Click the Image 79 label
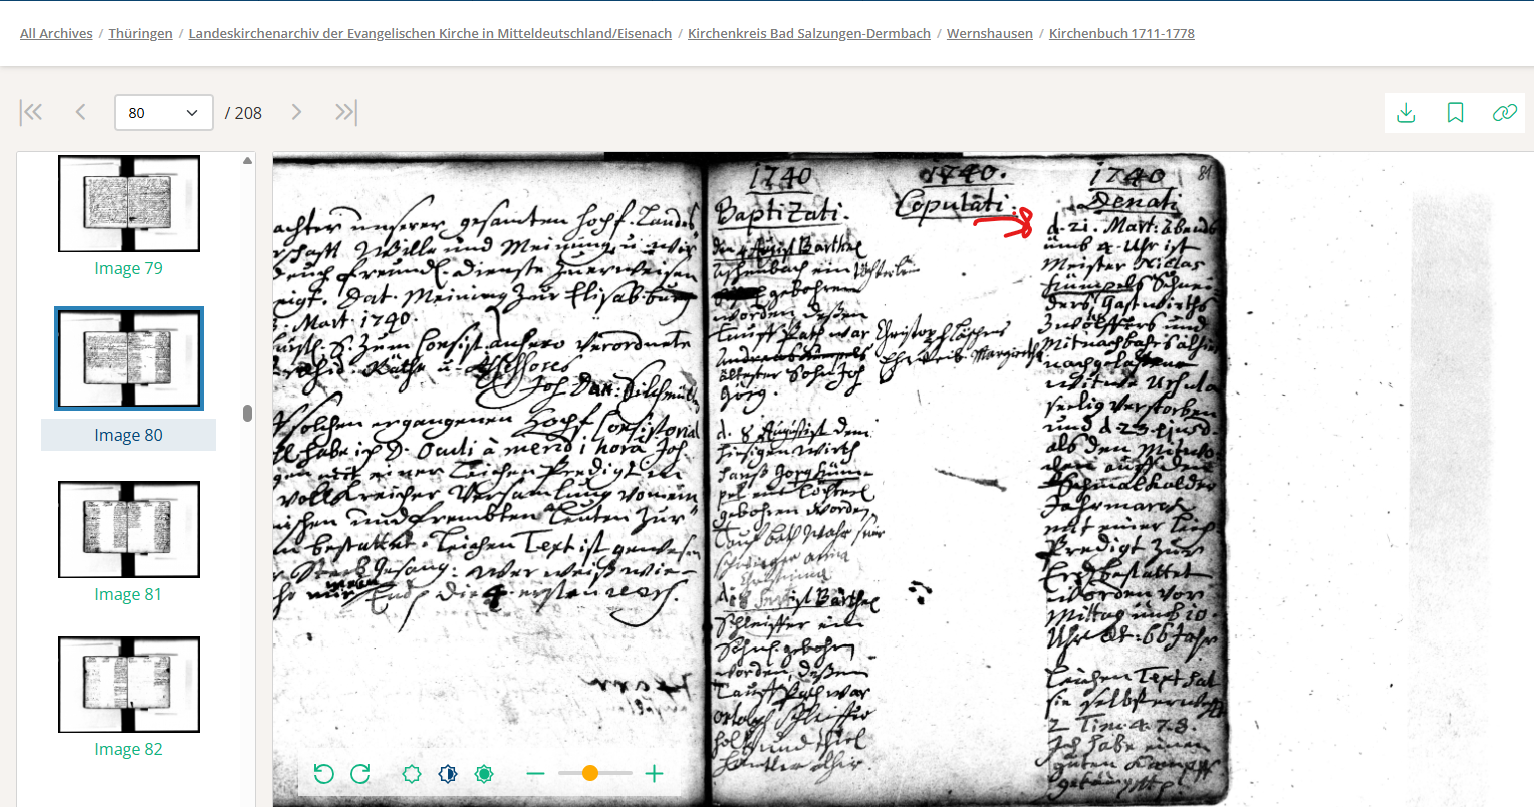Image resolution: width=1534 pixels, height=807 pixels. (x=128, y=268)
